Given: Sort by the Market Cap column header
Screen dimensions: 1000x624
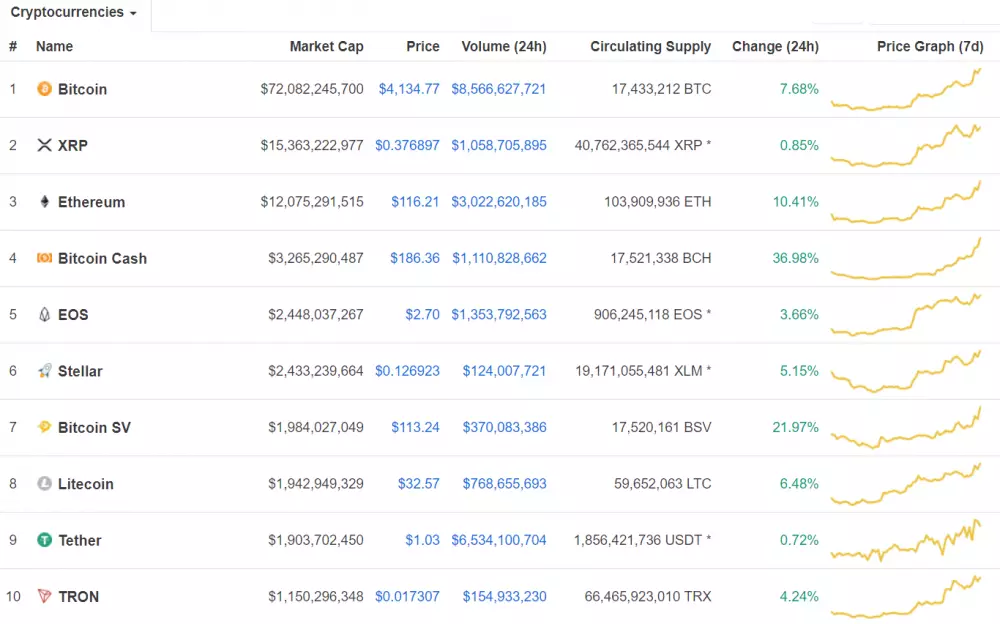Looking at the screenshot, I should (x=327, y=46).
